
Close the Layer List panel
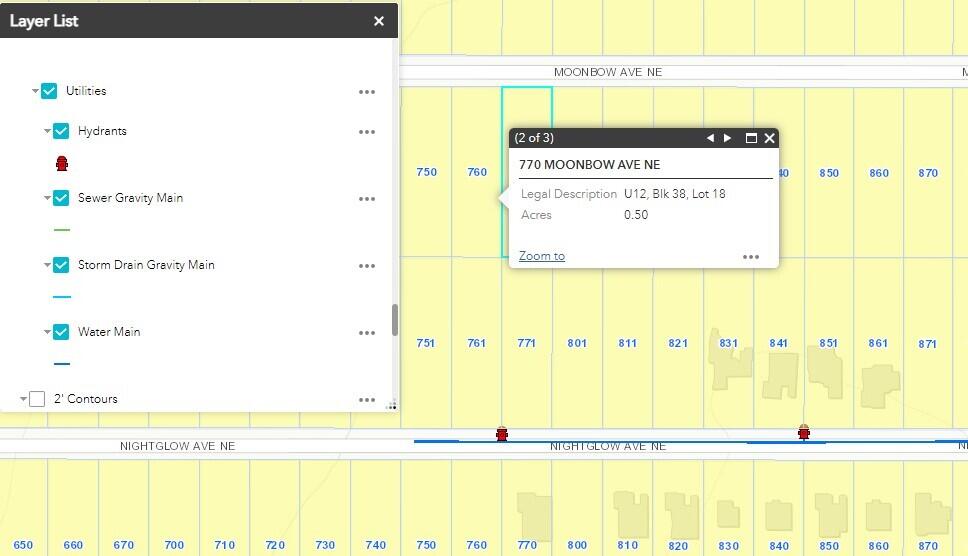379,21
